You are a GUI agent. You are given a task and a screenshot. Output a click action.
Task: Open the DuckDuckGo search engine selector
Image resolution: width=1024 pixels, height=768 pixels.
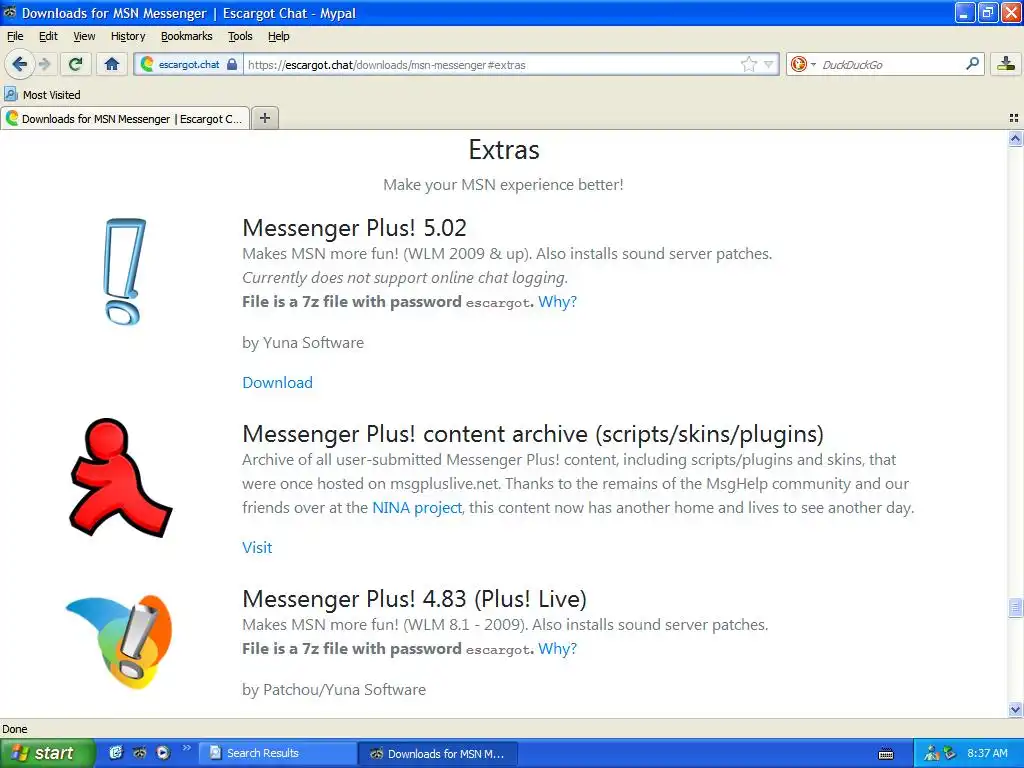(803, 64)
